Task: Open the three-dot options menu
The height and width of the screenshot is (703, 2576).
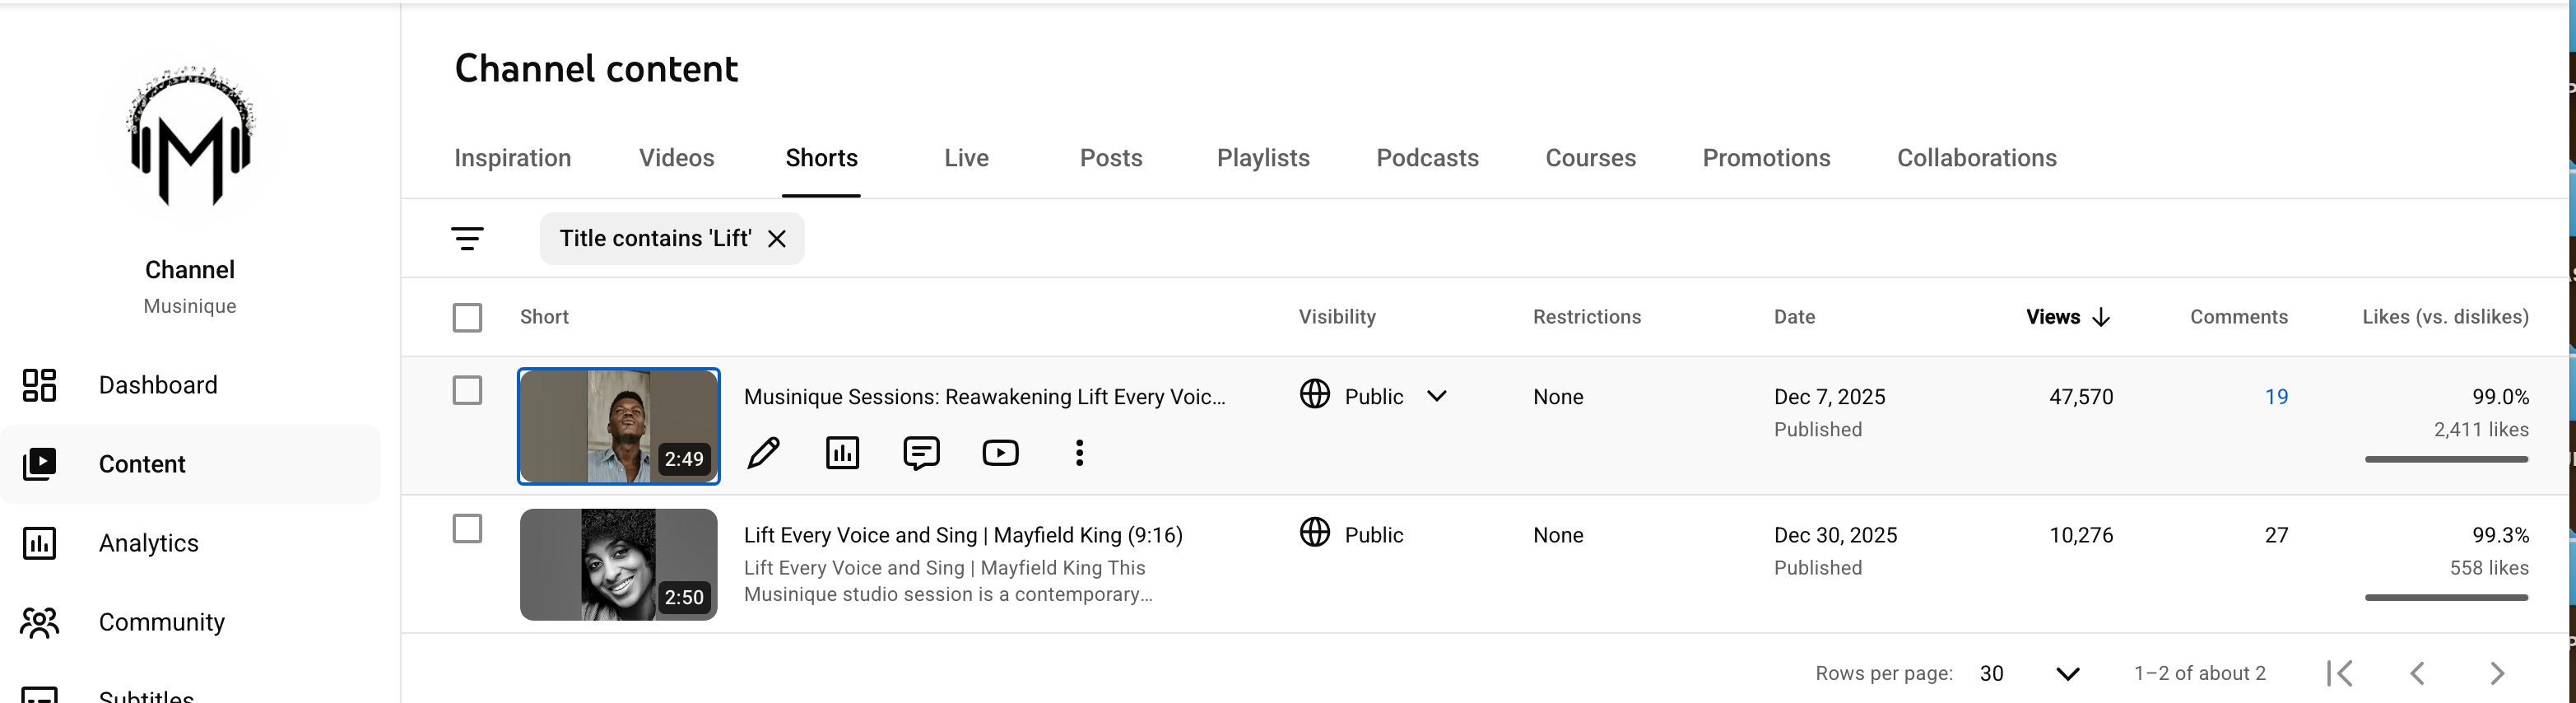Action: 1079,453
